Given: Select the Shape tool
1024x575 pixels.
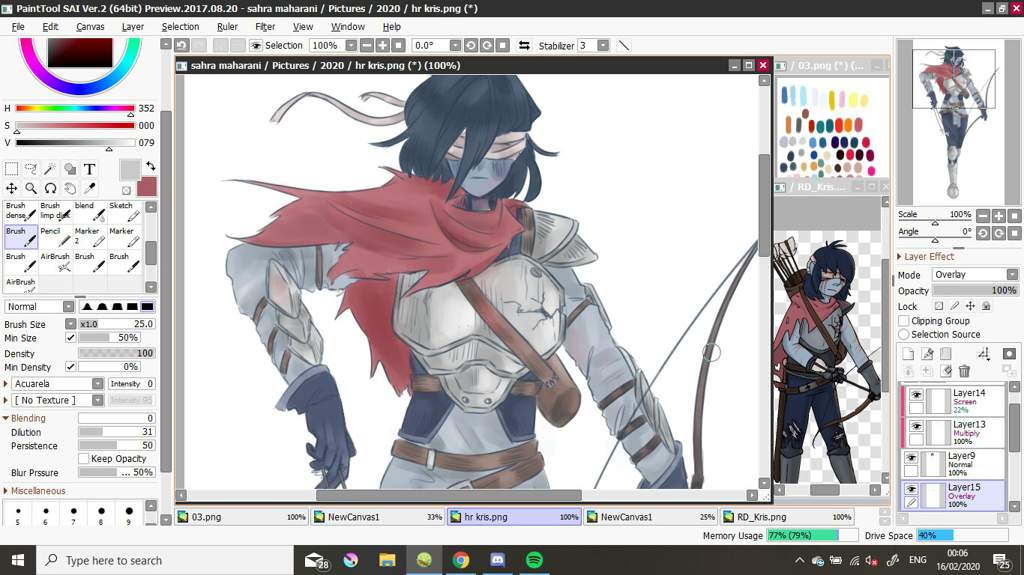Looking at the screenshot, I should [70, 169].
